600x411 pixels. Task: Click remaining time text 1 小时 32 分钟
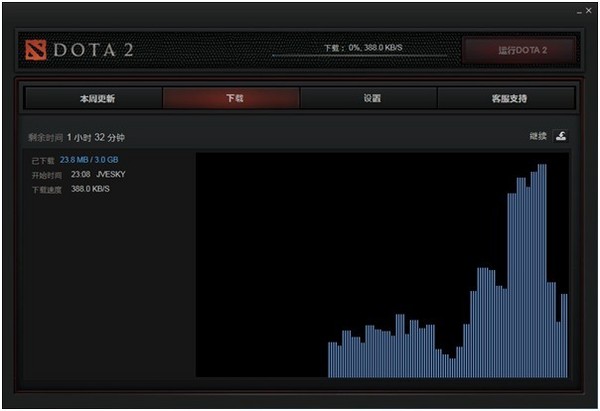tap(96, 137)
